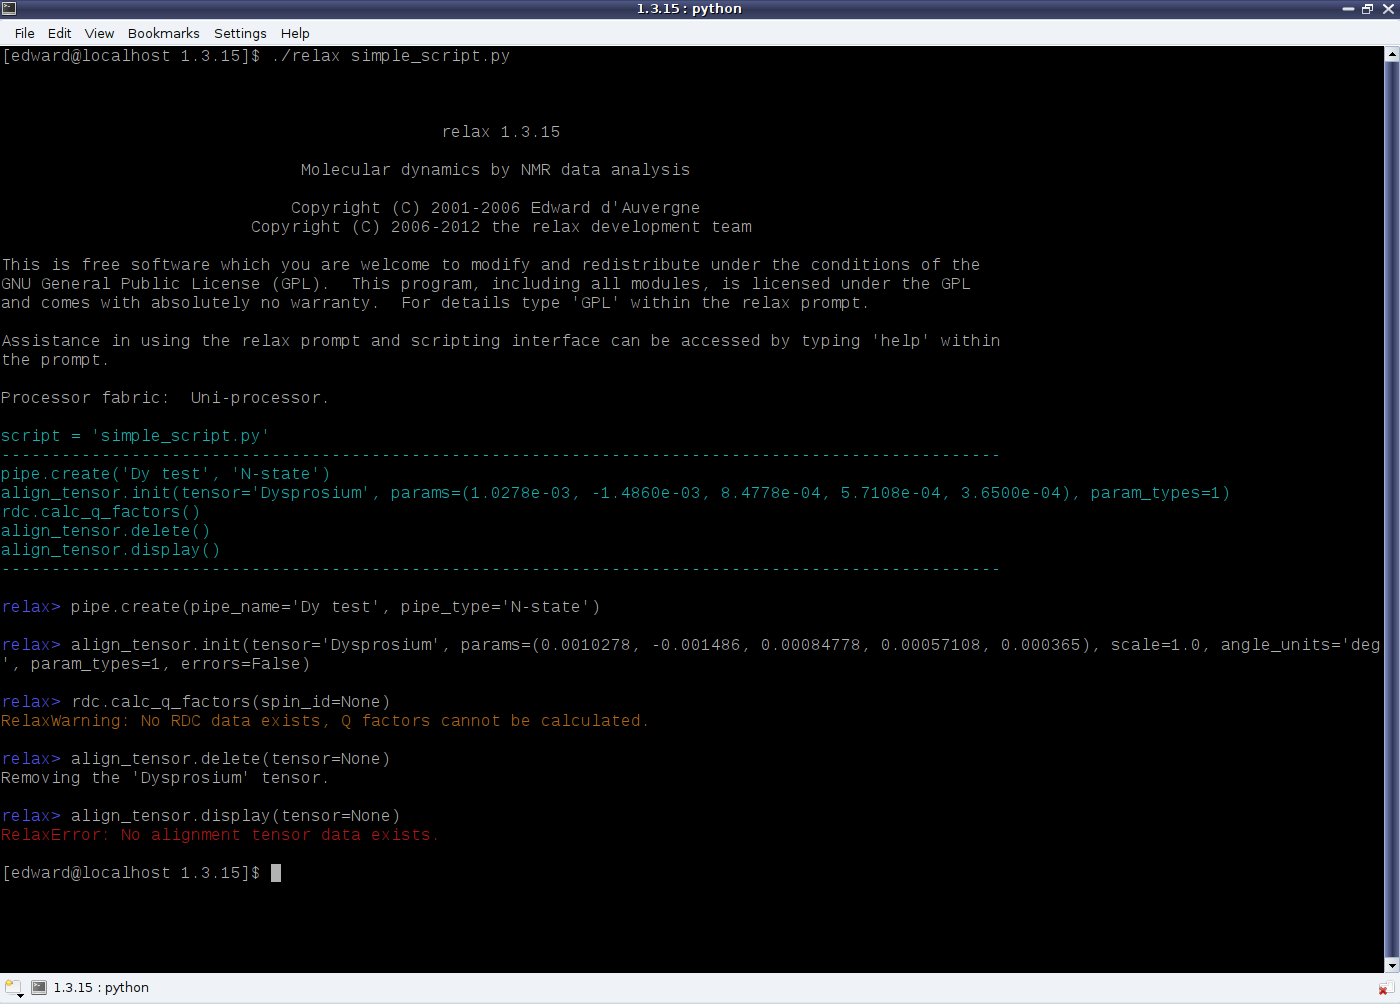Click the New Tab icon in tab bar
This screenshot has height=1004, width=1400.
pos(13,988)
